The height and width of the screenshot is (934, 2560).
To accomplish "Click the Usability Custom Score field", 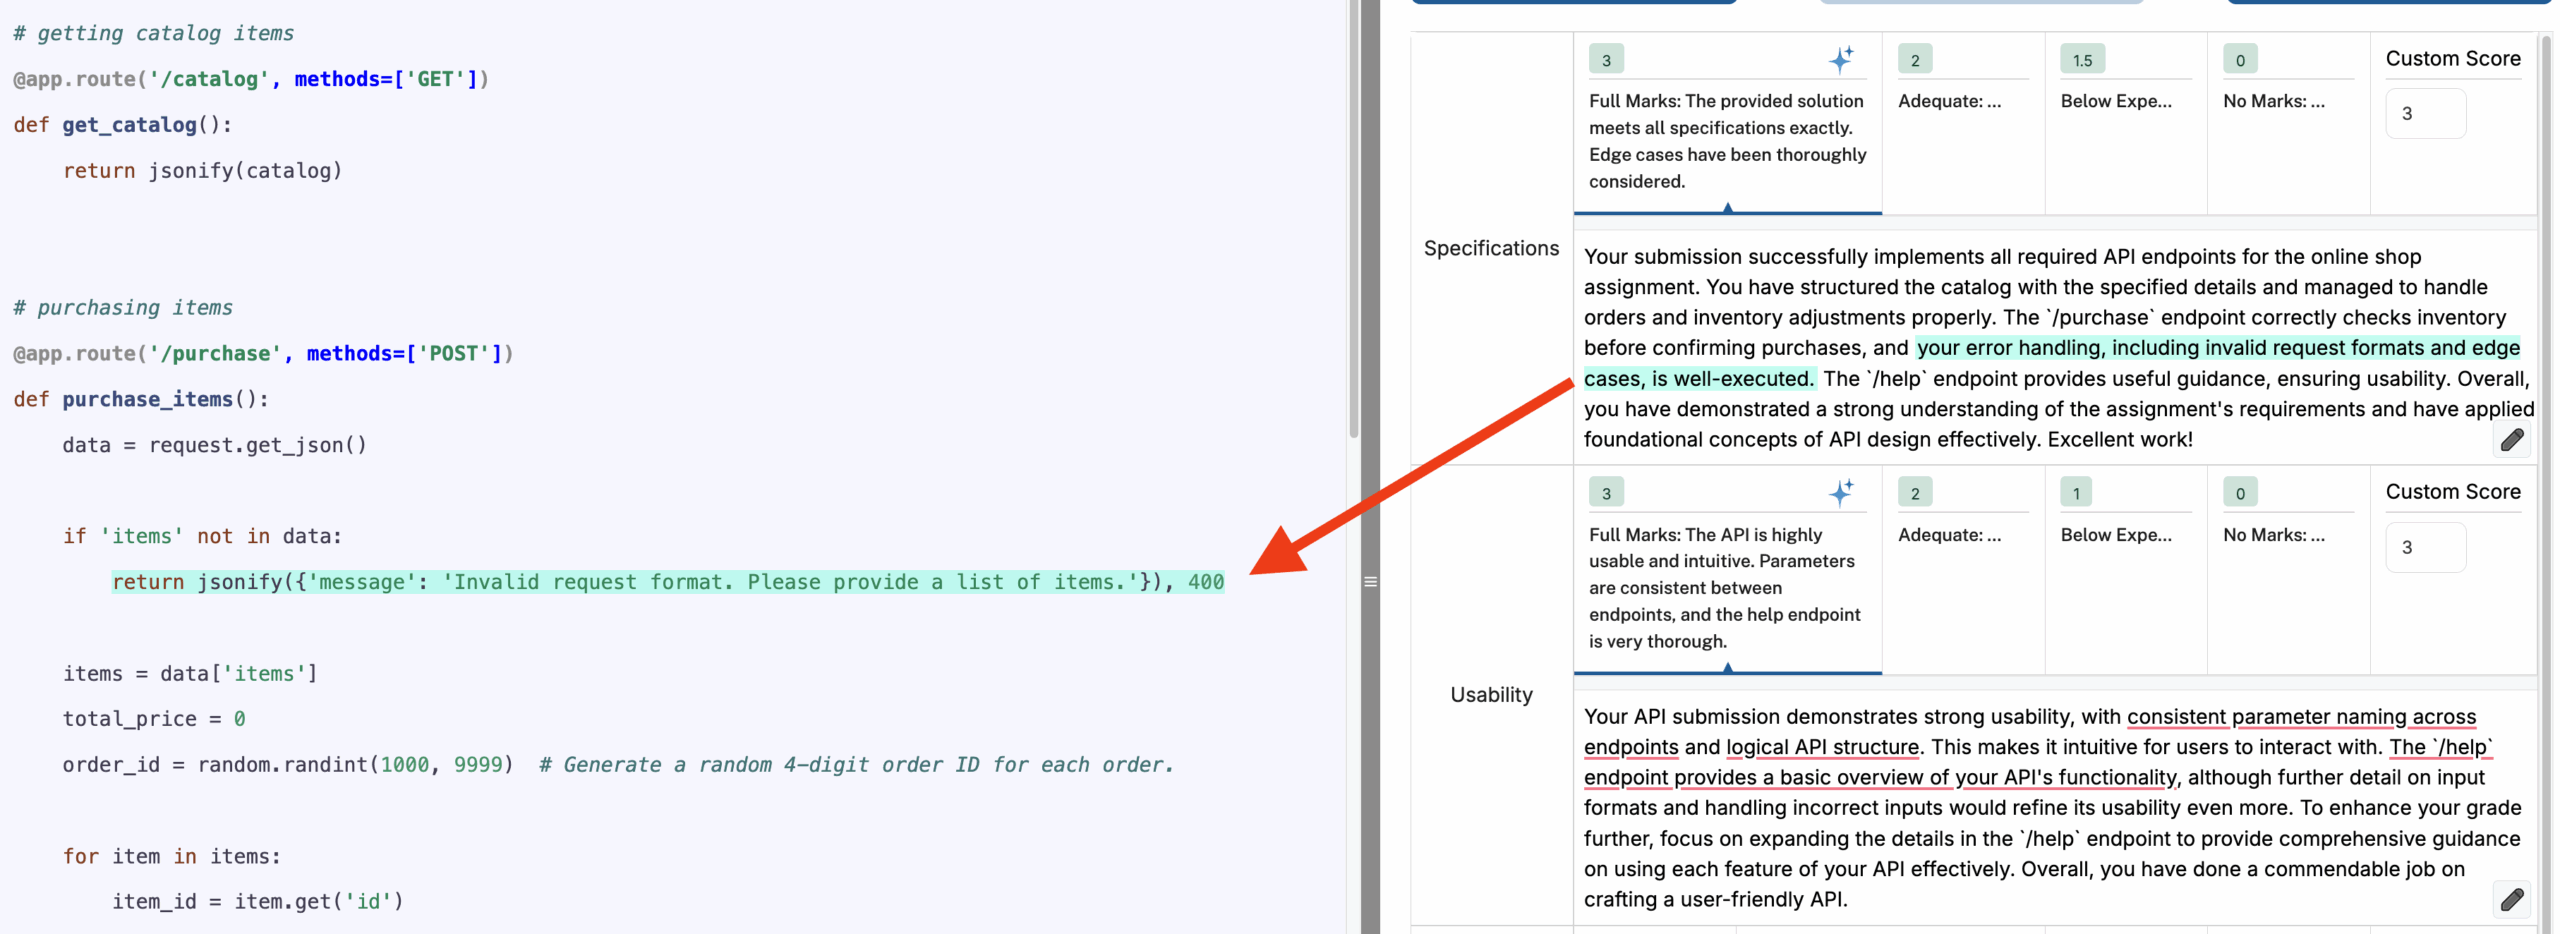I will click(x=2424, y=547).
